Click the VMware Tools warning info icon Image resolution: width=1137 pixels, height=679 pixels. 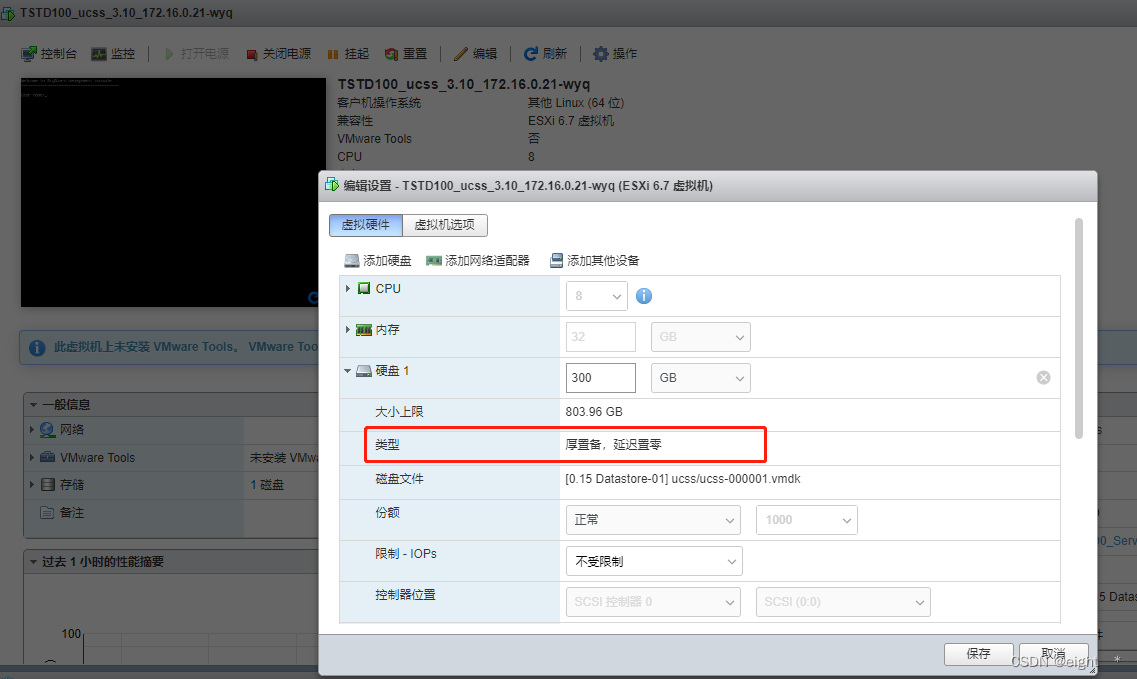37,348
